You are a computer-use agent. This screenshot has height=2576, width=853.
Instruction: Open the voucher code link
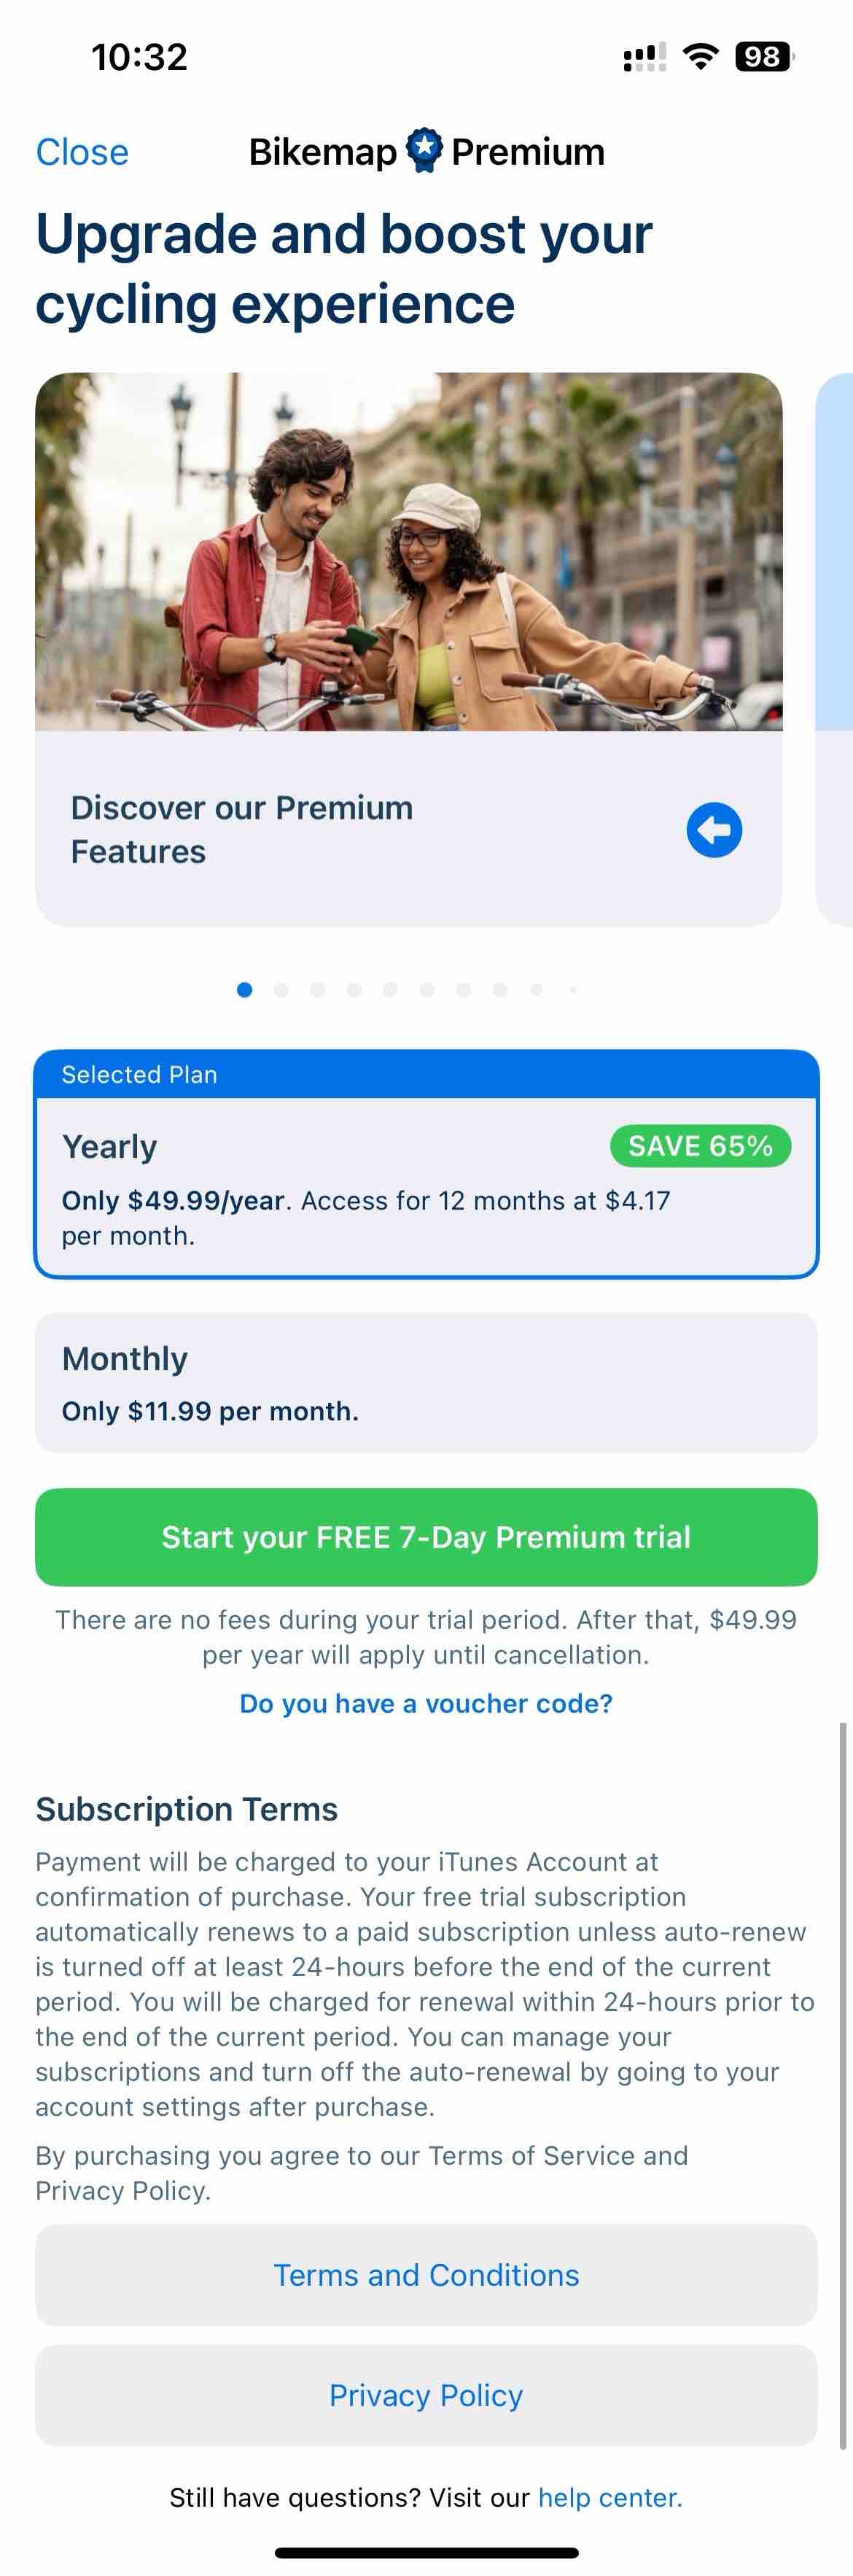(426, 1703)
